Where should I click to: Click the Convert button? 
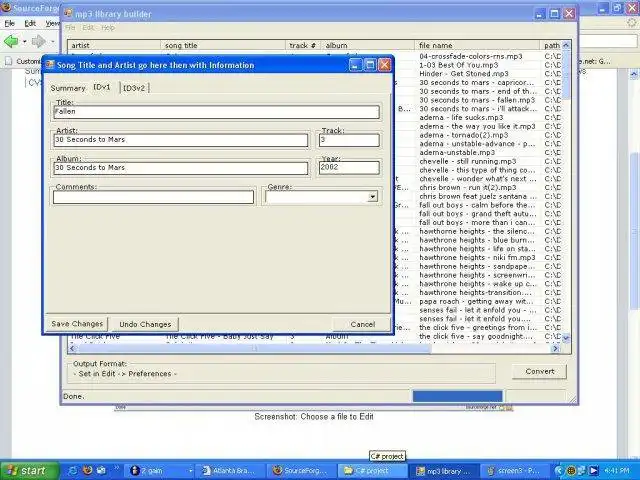click(540, 371)
